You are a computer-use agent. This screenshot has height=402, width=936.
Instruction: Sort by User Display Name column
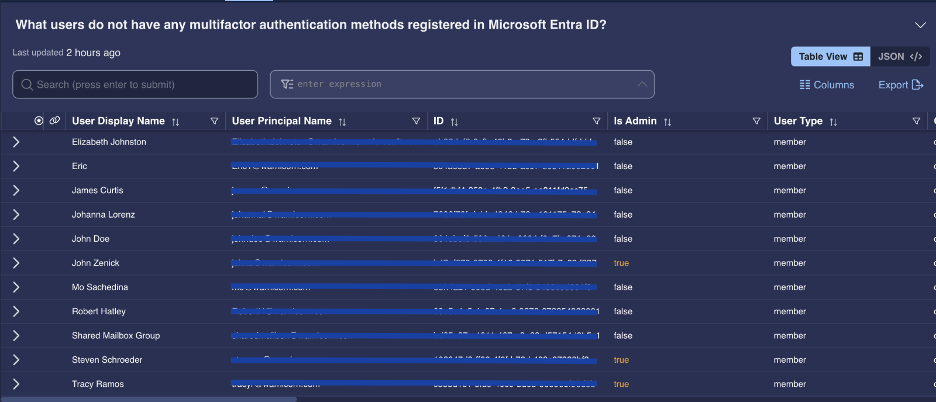(x=176, y=121)
